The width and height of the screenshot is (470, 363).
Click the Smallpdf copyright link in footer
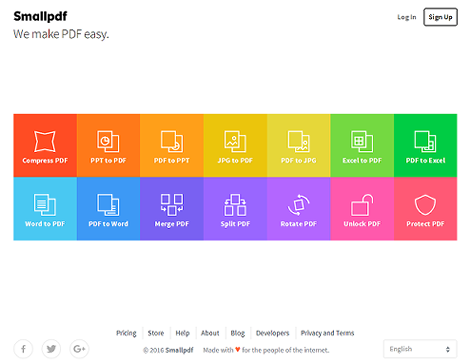tap(179, 350)
